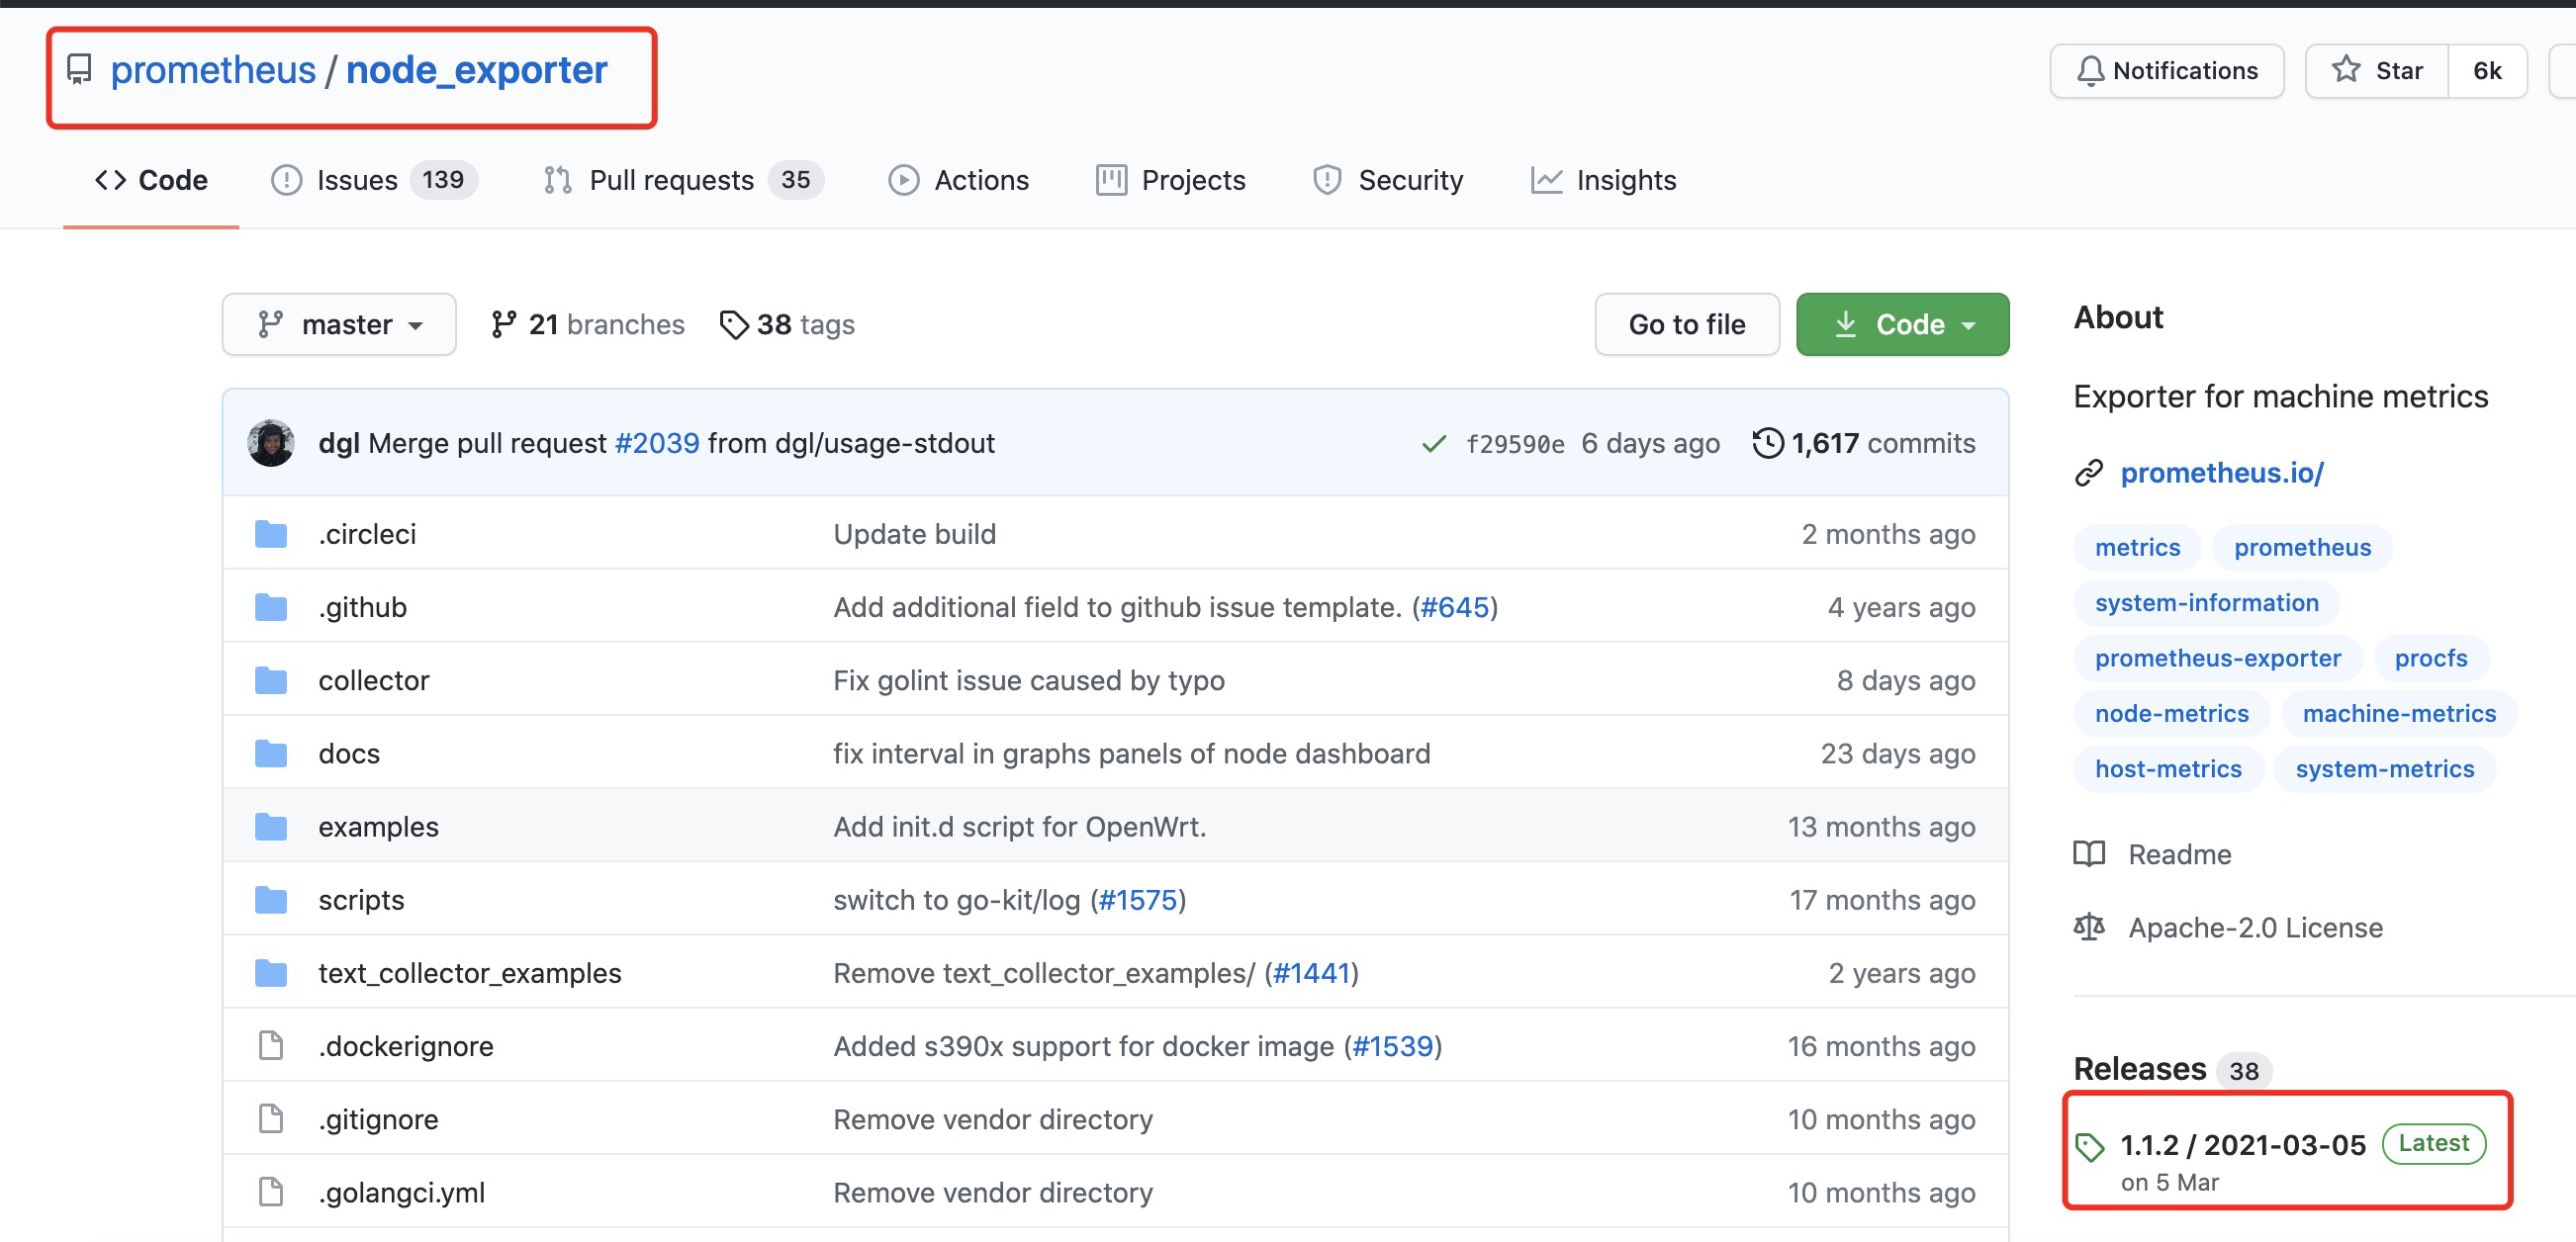View the 1,617 commits history

pyautogui.click(x=1863, y=443)
